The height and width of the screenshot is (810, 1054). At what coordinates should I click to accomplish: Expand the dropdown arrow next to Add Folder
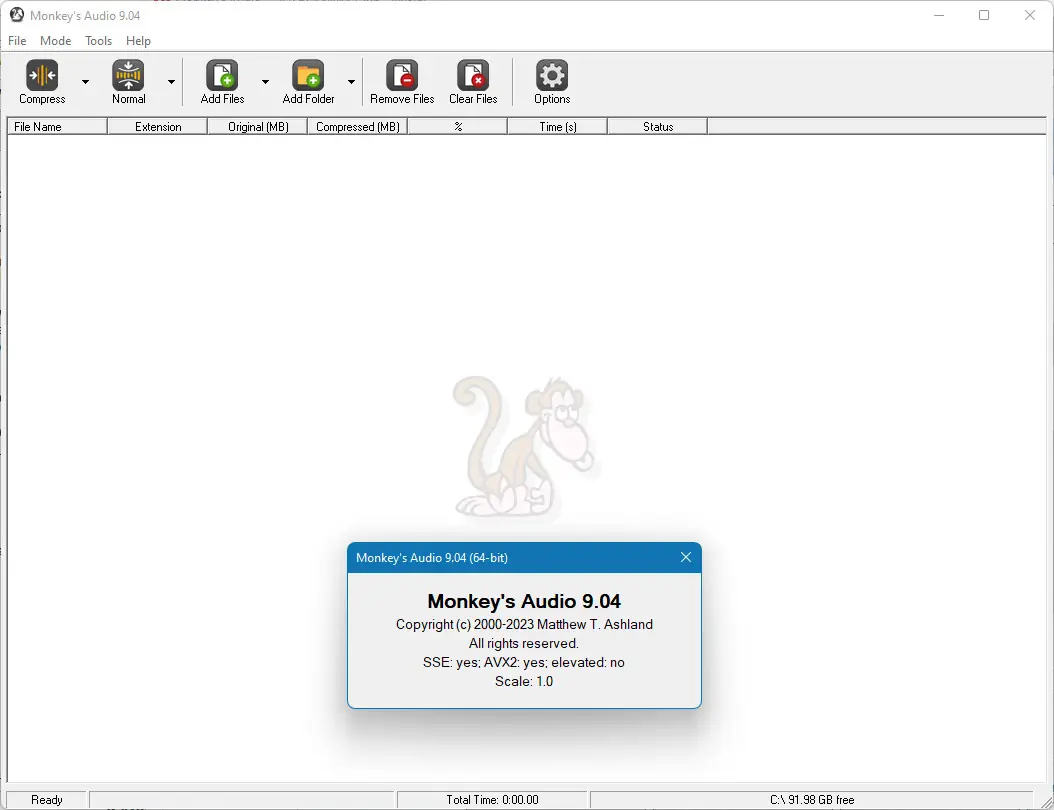coord(352,82)
